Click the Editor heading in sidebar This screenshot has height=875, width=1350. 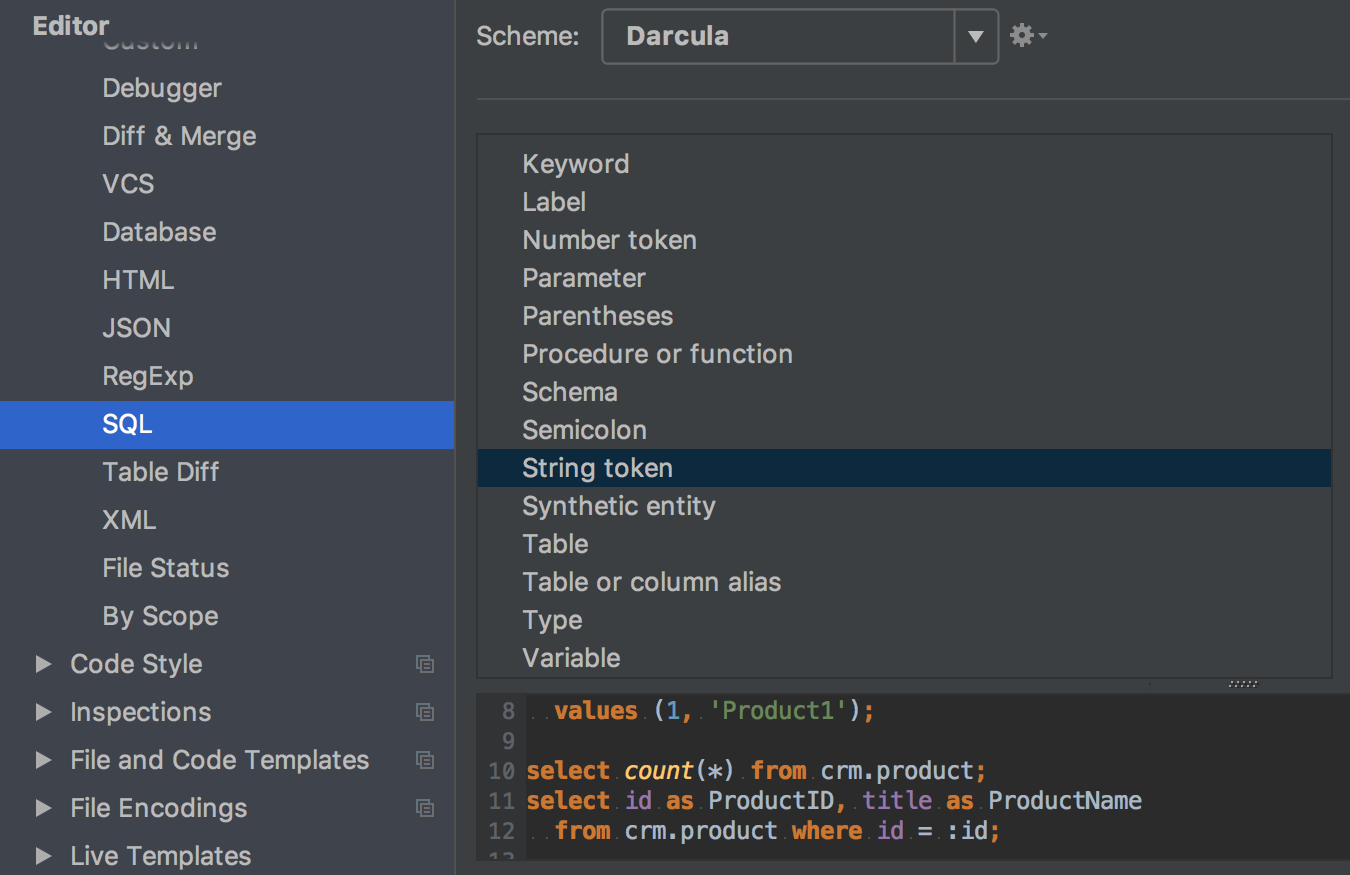point(71,26)
